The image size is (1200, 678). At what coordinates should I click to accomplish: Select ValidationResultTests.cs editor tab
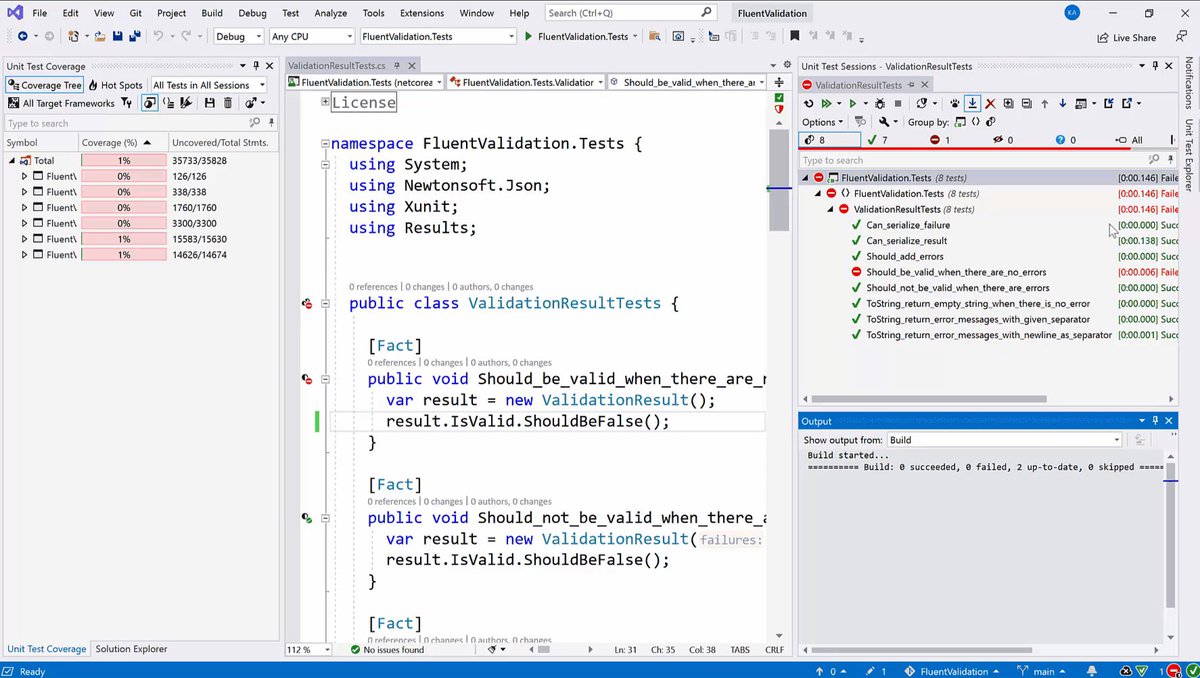pyautogui.click(x=336, y=66)
